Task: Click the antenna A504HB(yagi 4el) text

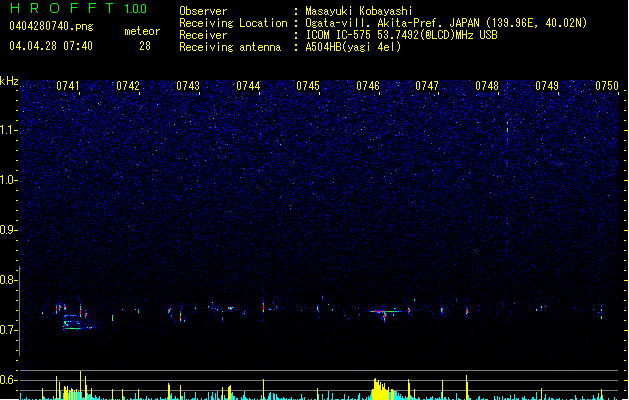Action: [x=353, y=47]
